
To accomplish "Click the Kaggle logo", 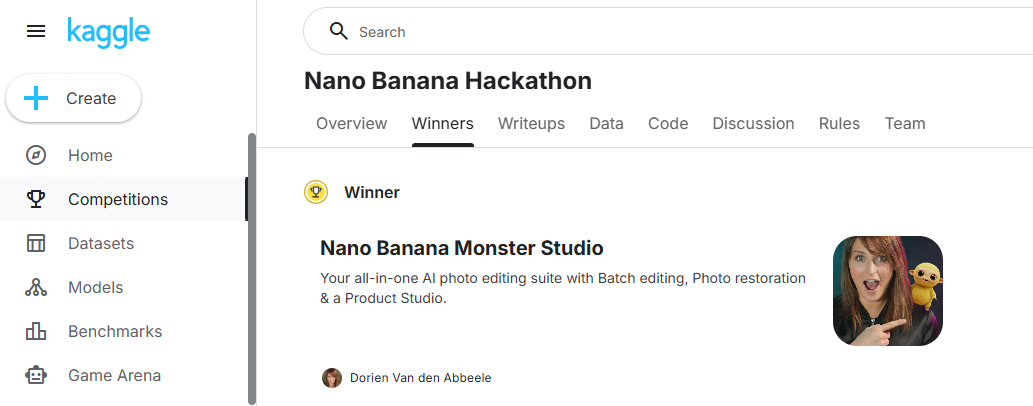I will coord(108,32).
